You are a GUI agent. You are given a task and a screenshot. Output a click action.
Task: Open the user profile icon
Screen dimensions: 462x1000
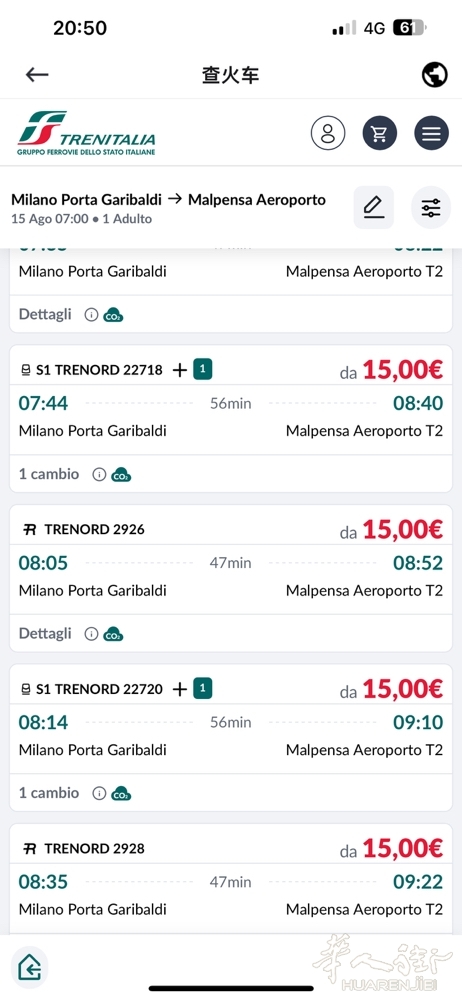click(x=328, y=133)
